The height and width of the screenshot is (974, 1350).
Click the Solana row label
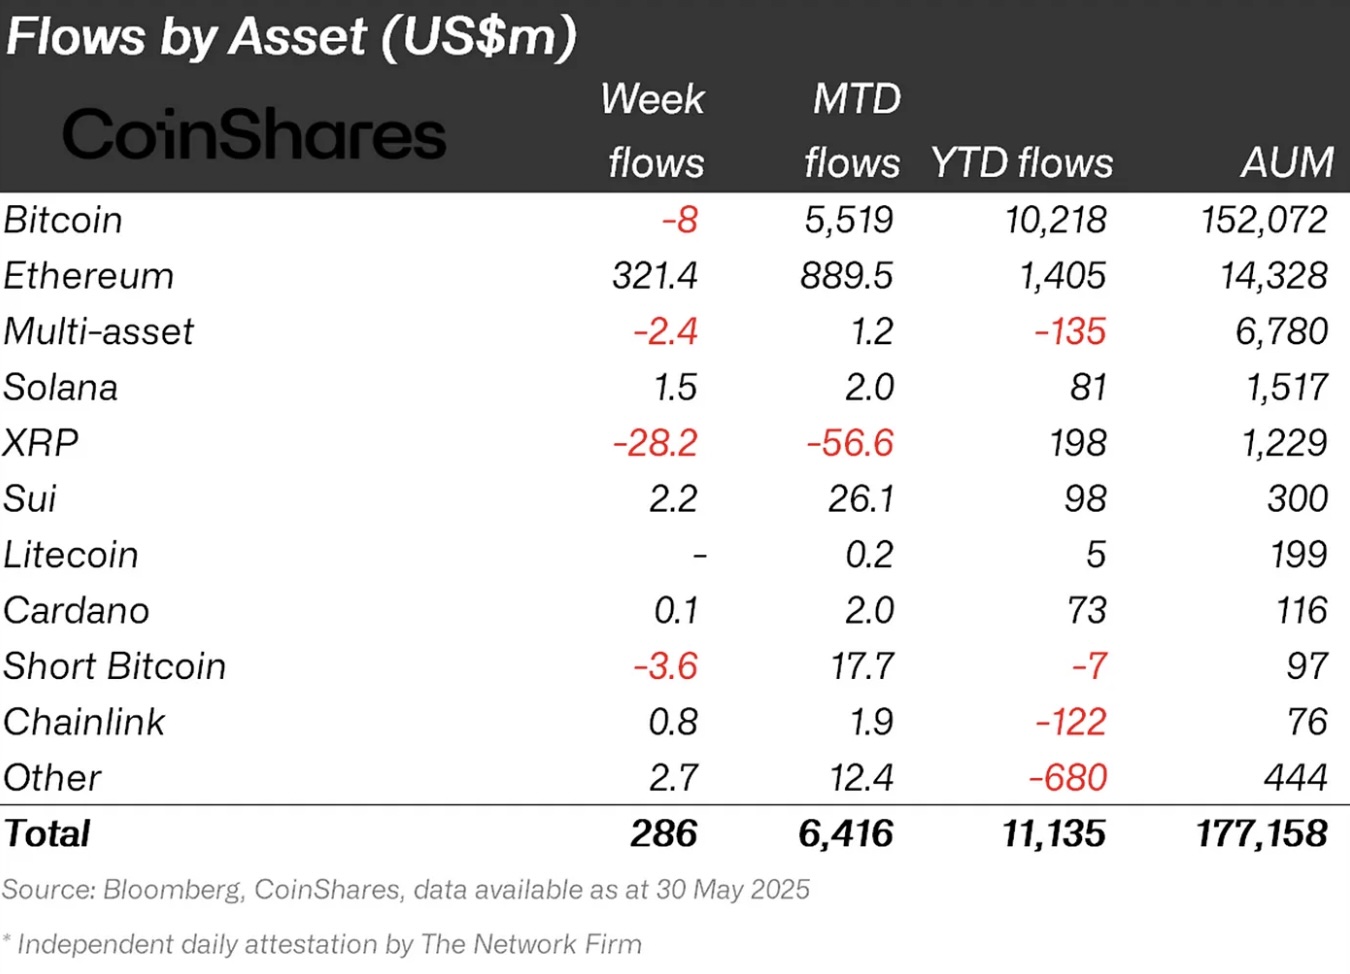coord(60,388)
